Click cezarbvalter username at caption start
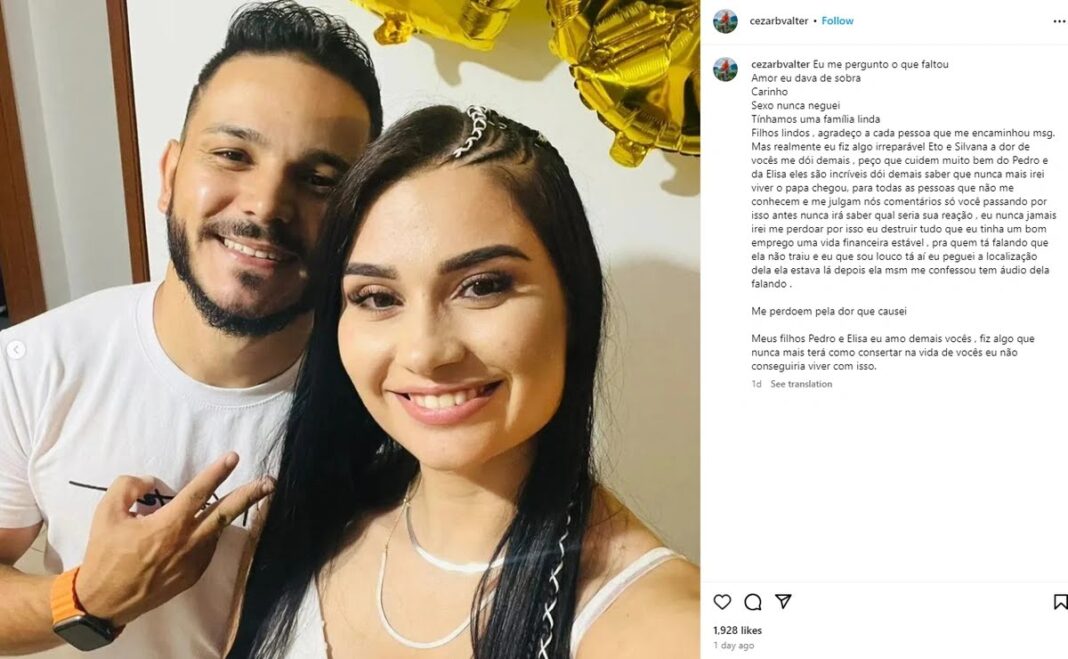Viewport: 1068px width, 659px height. click(781, 65)
